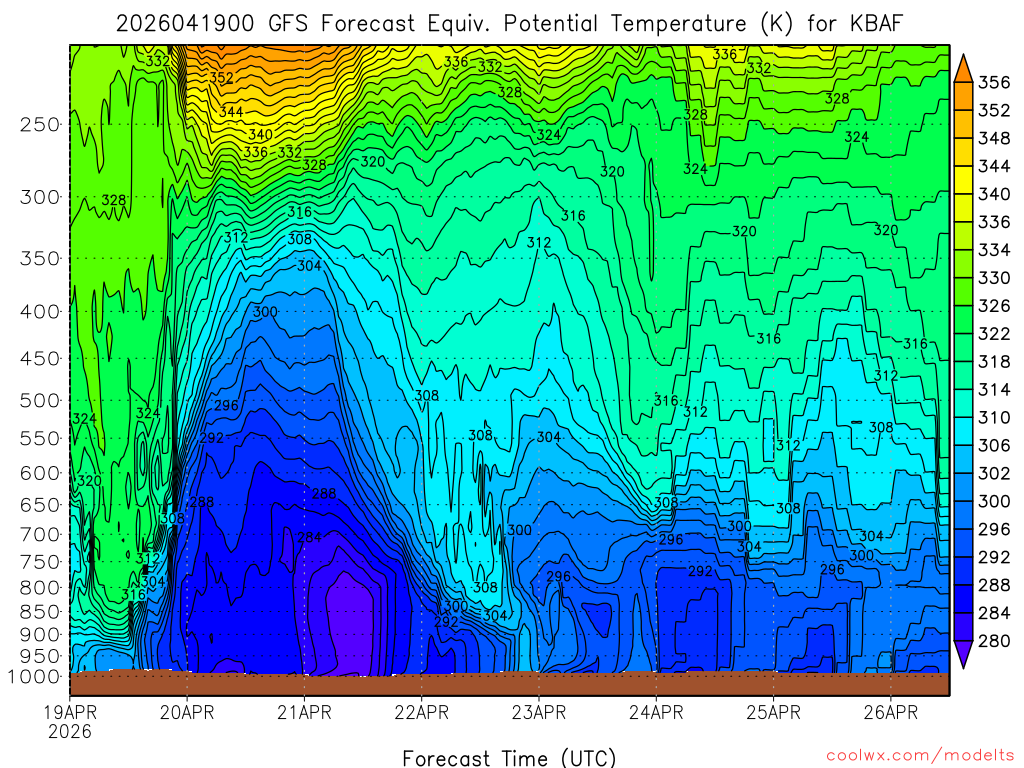Click the 350 pressure axis label
Viewport: 1024px width, 768px height.
[40, 259]
